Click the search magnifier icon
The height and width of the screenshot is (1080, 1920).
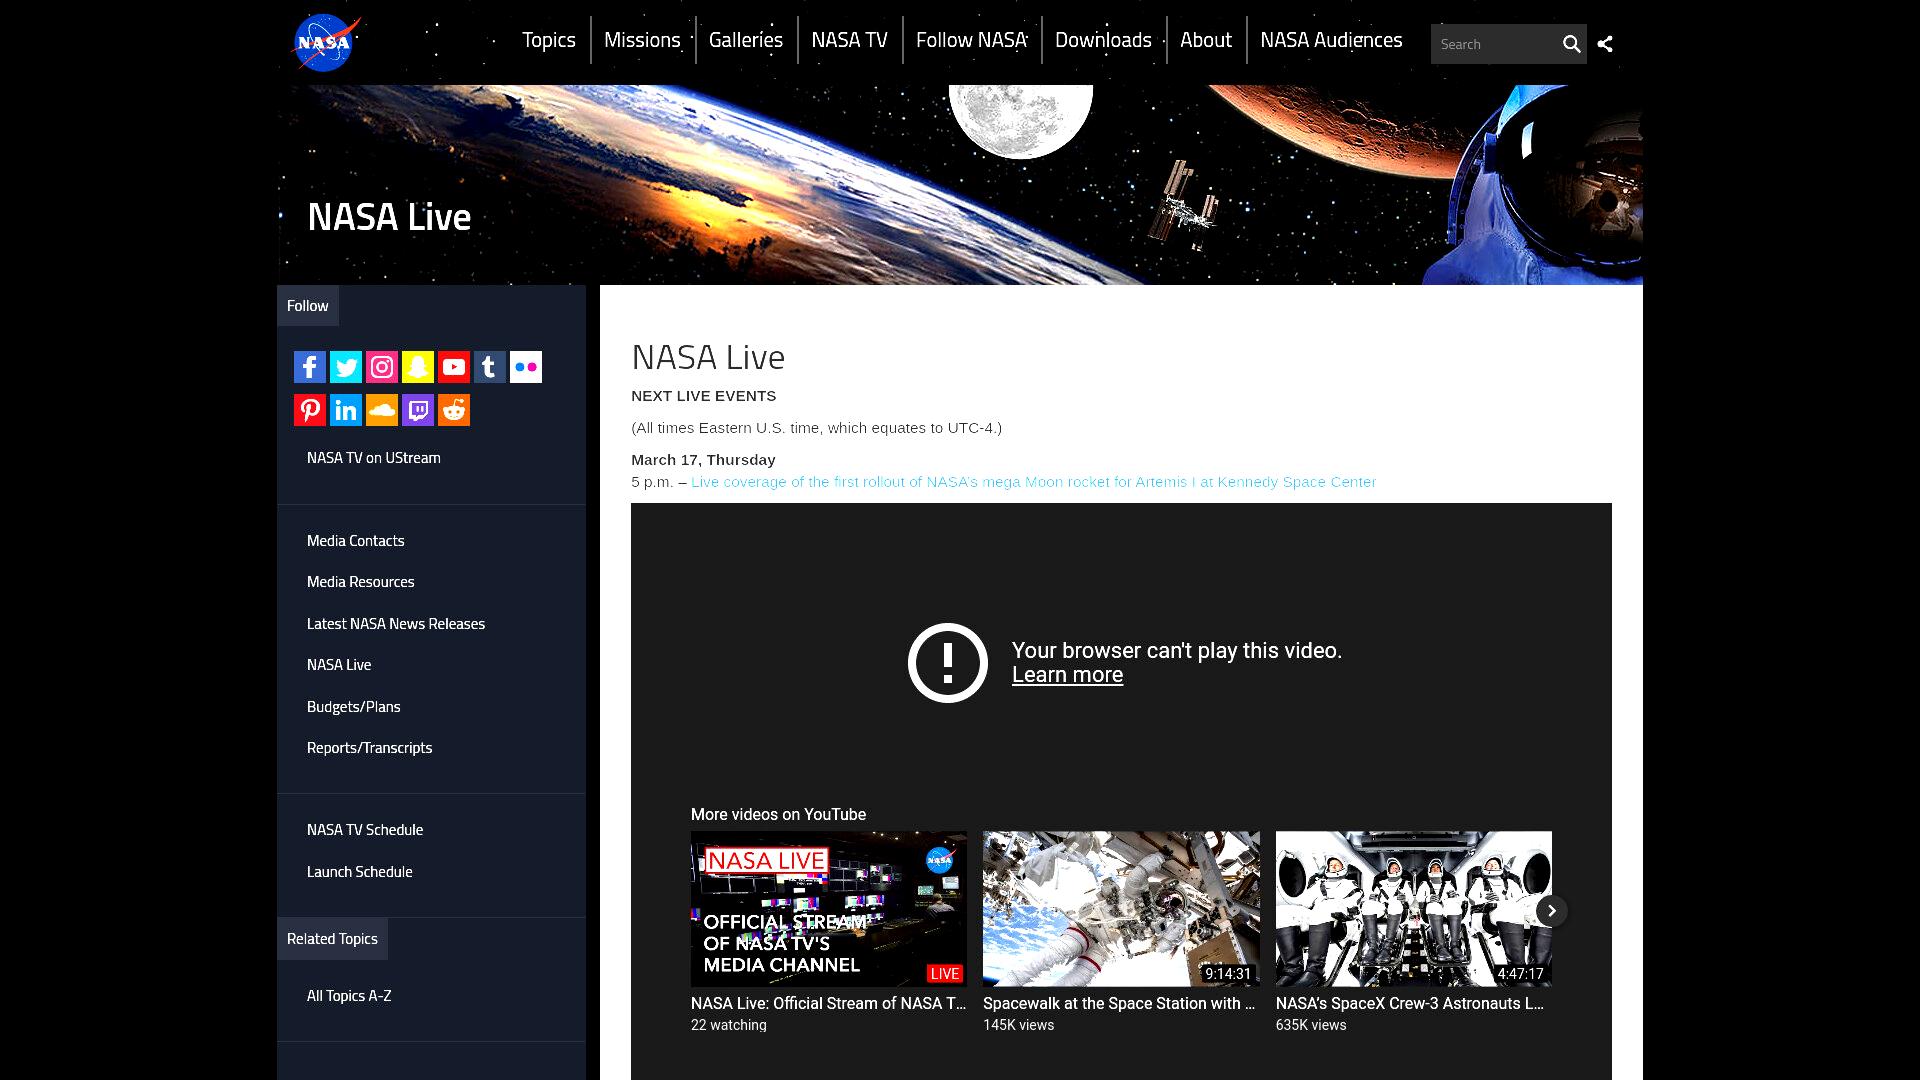pos(1571,44)
